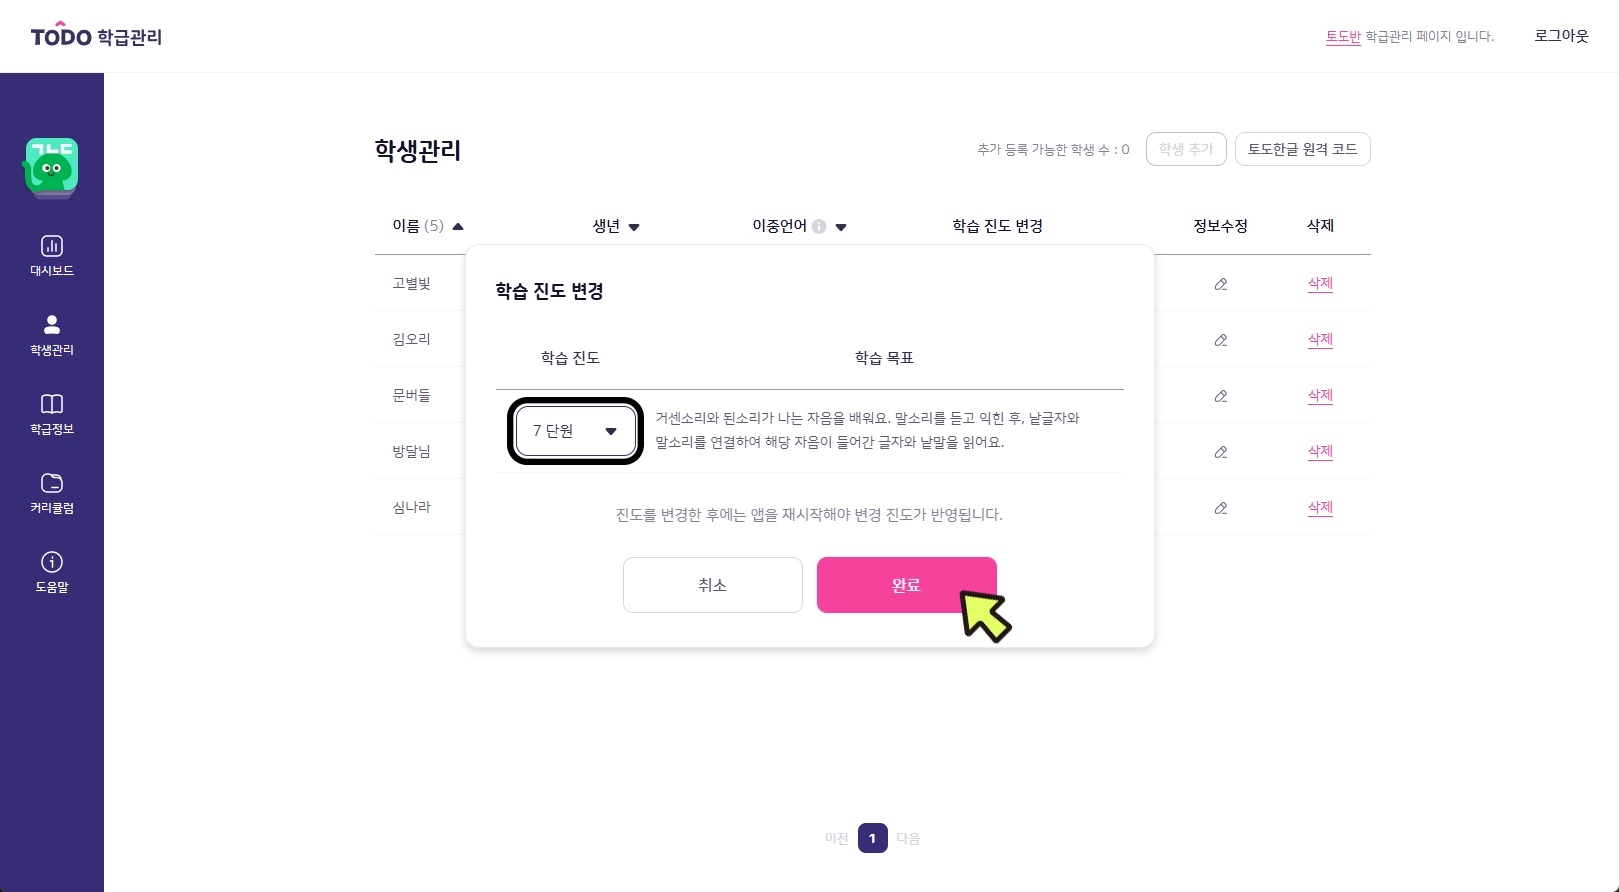Open the 대시보드 dashboard sidebar icon
Image resolution: width=1619 pixels, height=892 pixels.
[x=52, y=246]
